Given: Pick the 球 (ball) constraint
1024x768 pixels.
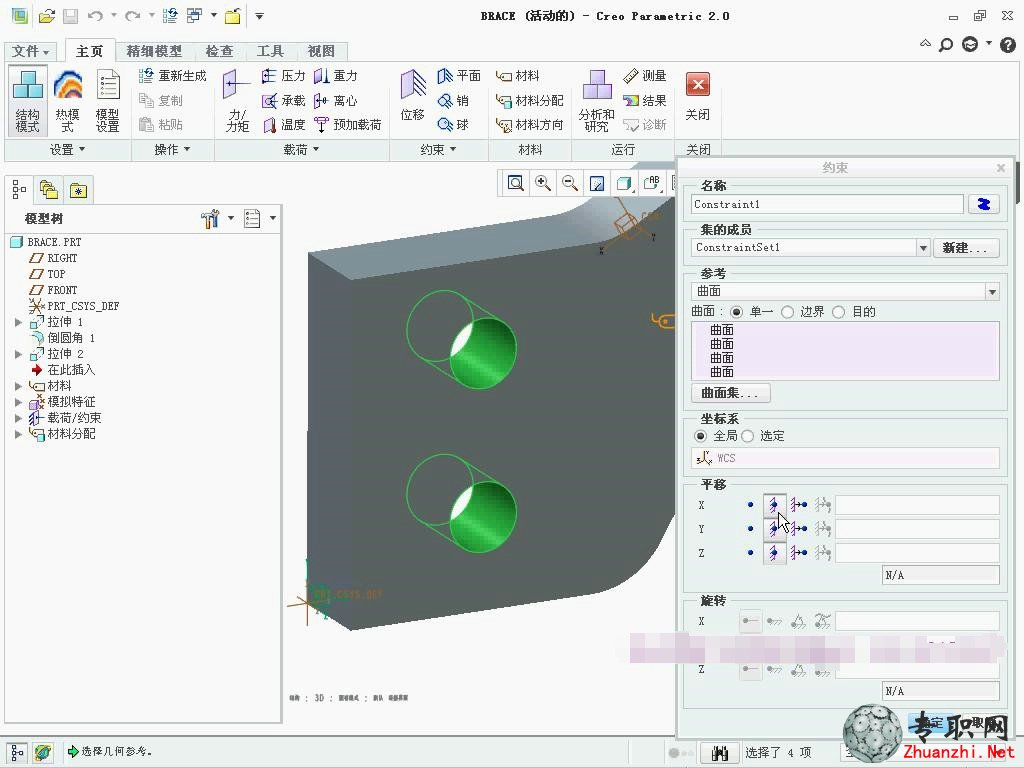Looking at the screenshot, I should pos(453,125).
